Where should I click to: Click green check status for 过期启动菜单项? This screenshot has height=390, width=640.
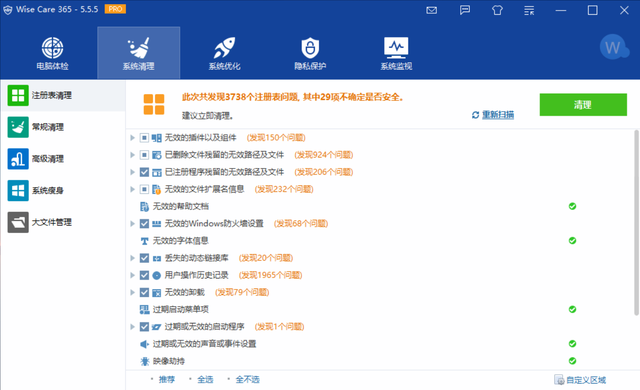coord(572,309)
